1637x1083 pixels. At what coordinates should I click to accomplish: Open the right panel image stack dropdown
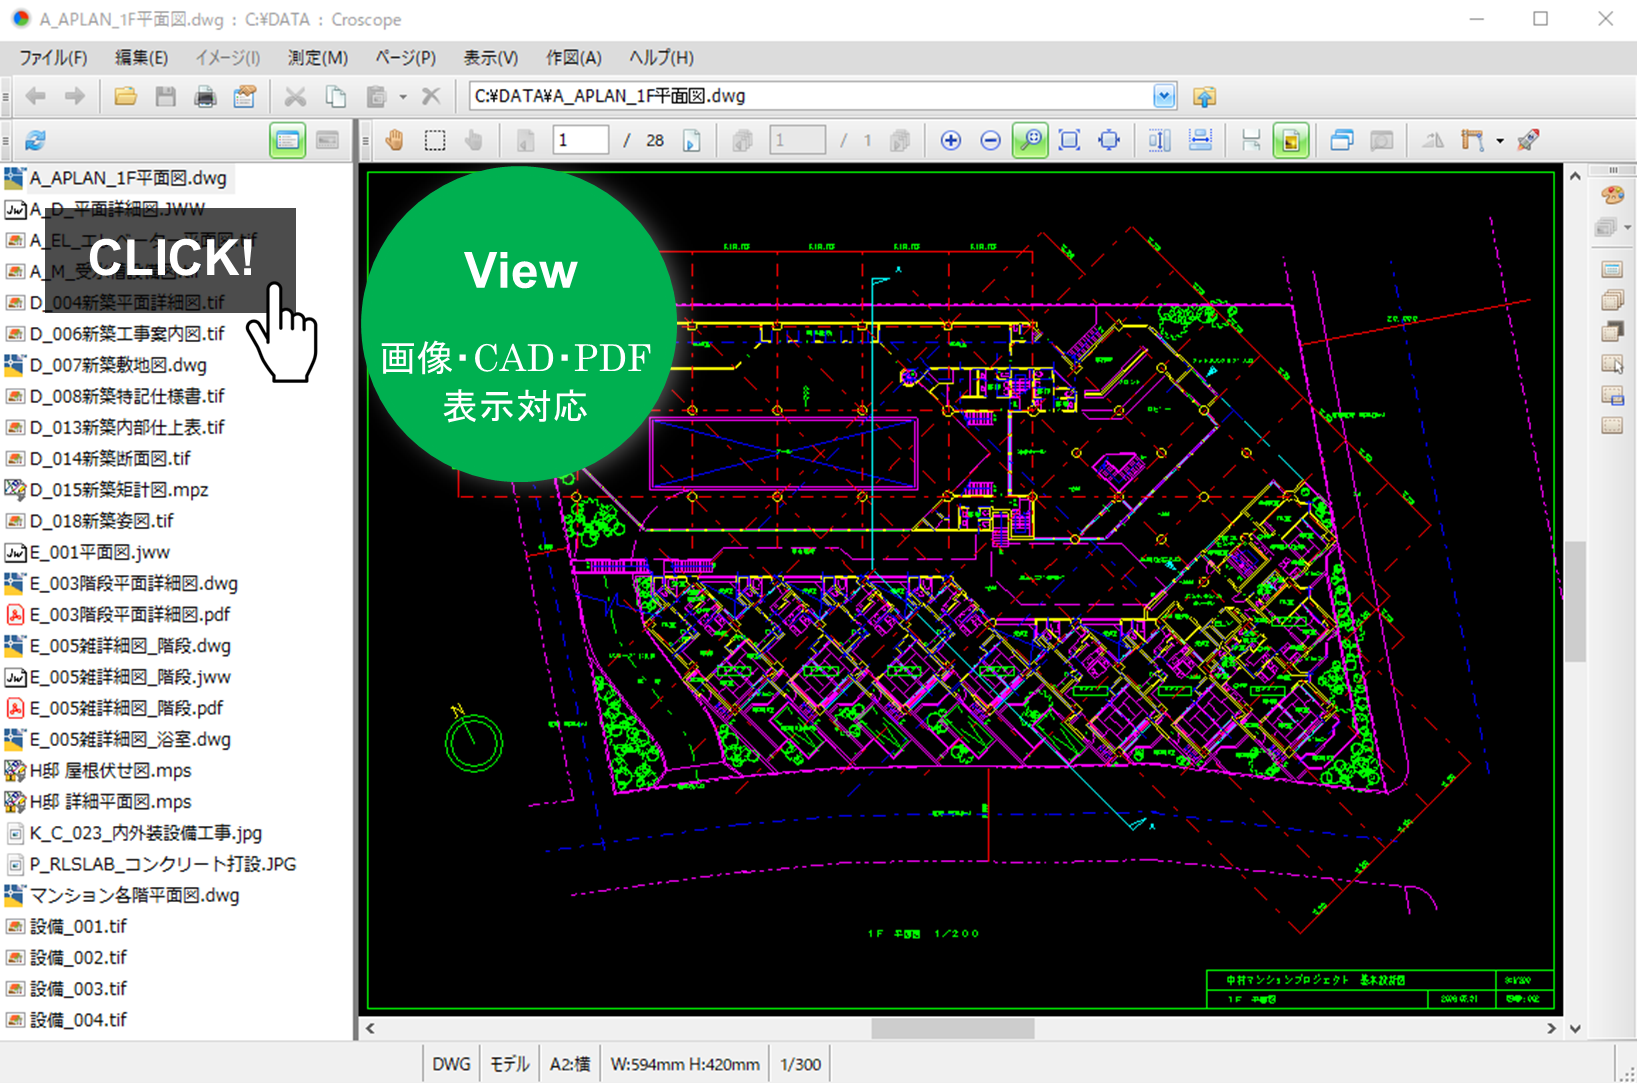point(1626,227)
